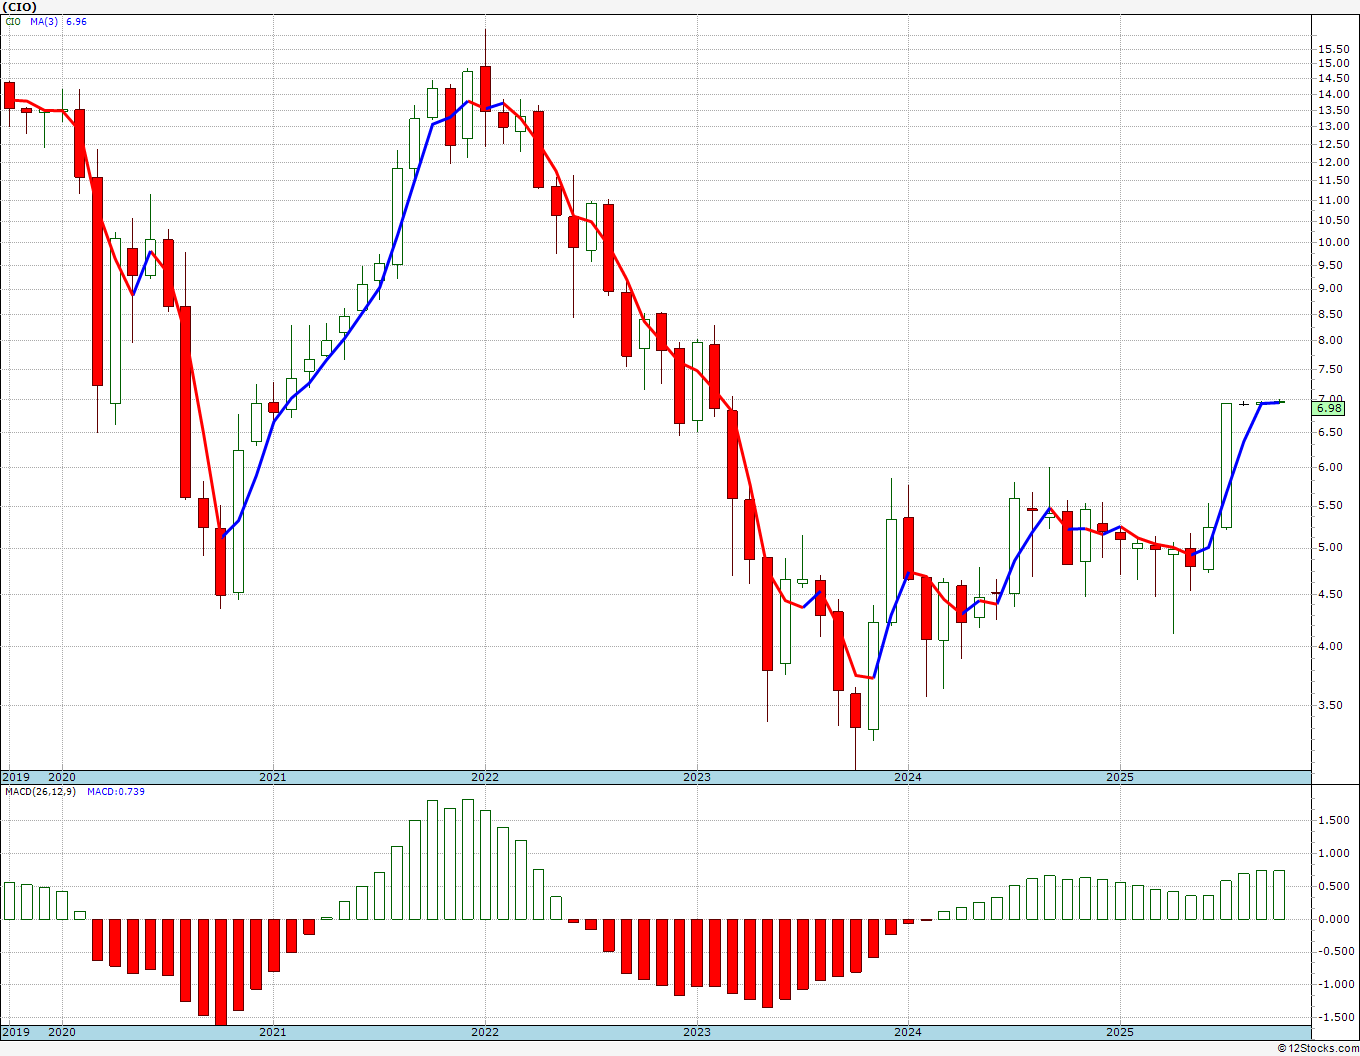Click the CIO ticker title text
The image size is (1360, 1056).
point(19,7)
